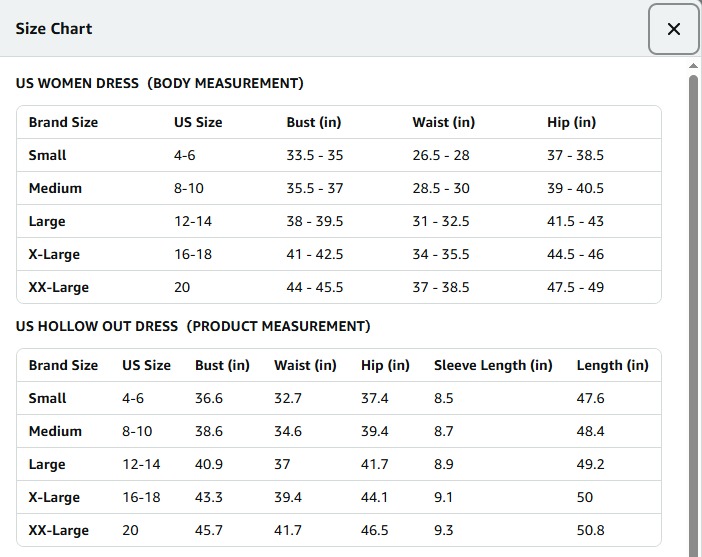Click the 44 - 45.5 bust measurement
The image size is (702, 557).
click(x=314, y=287)
